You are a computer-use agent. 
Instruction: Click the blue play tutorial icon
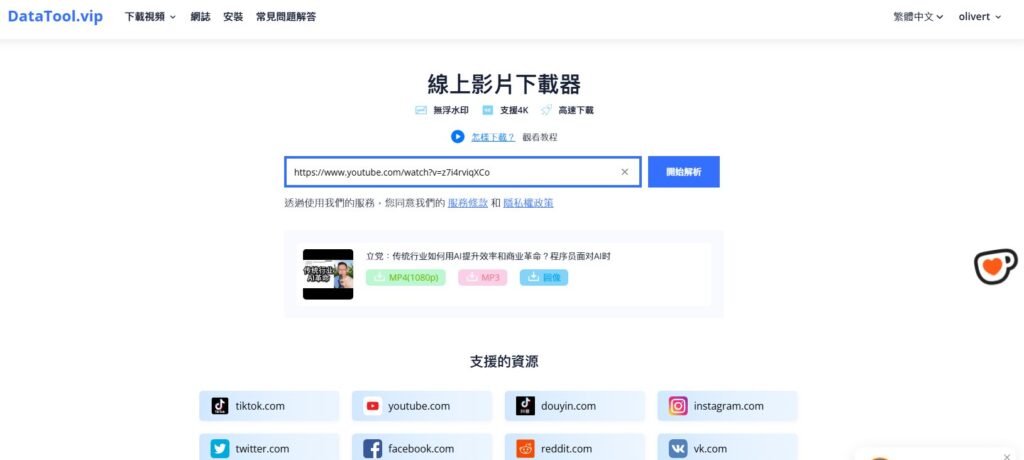click(457, 137)
